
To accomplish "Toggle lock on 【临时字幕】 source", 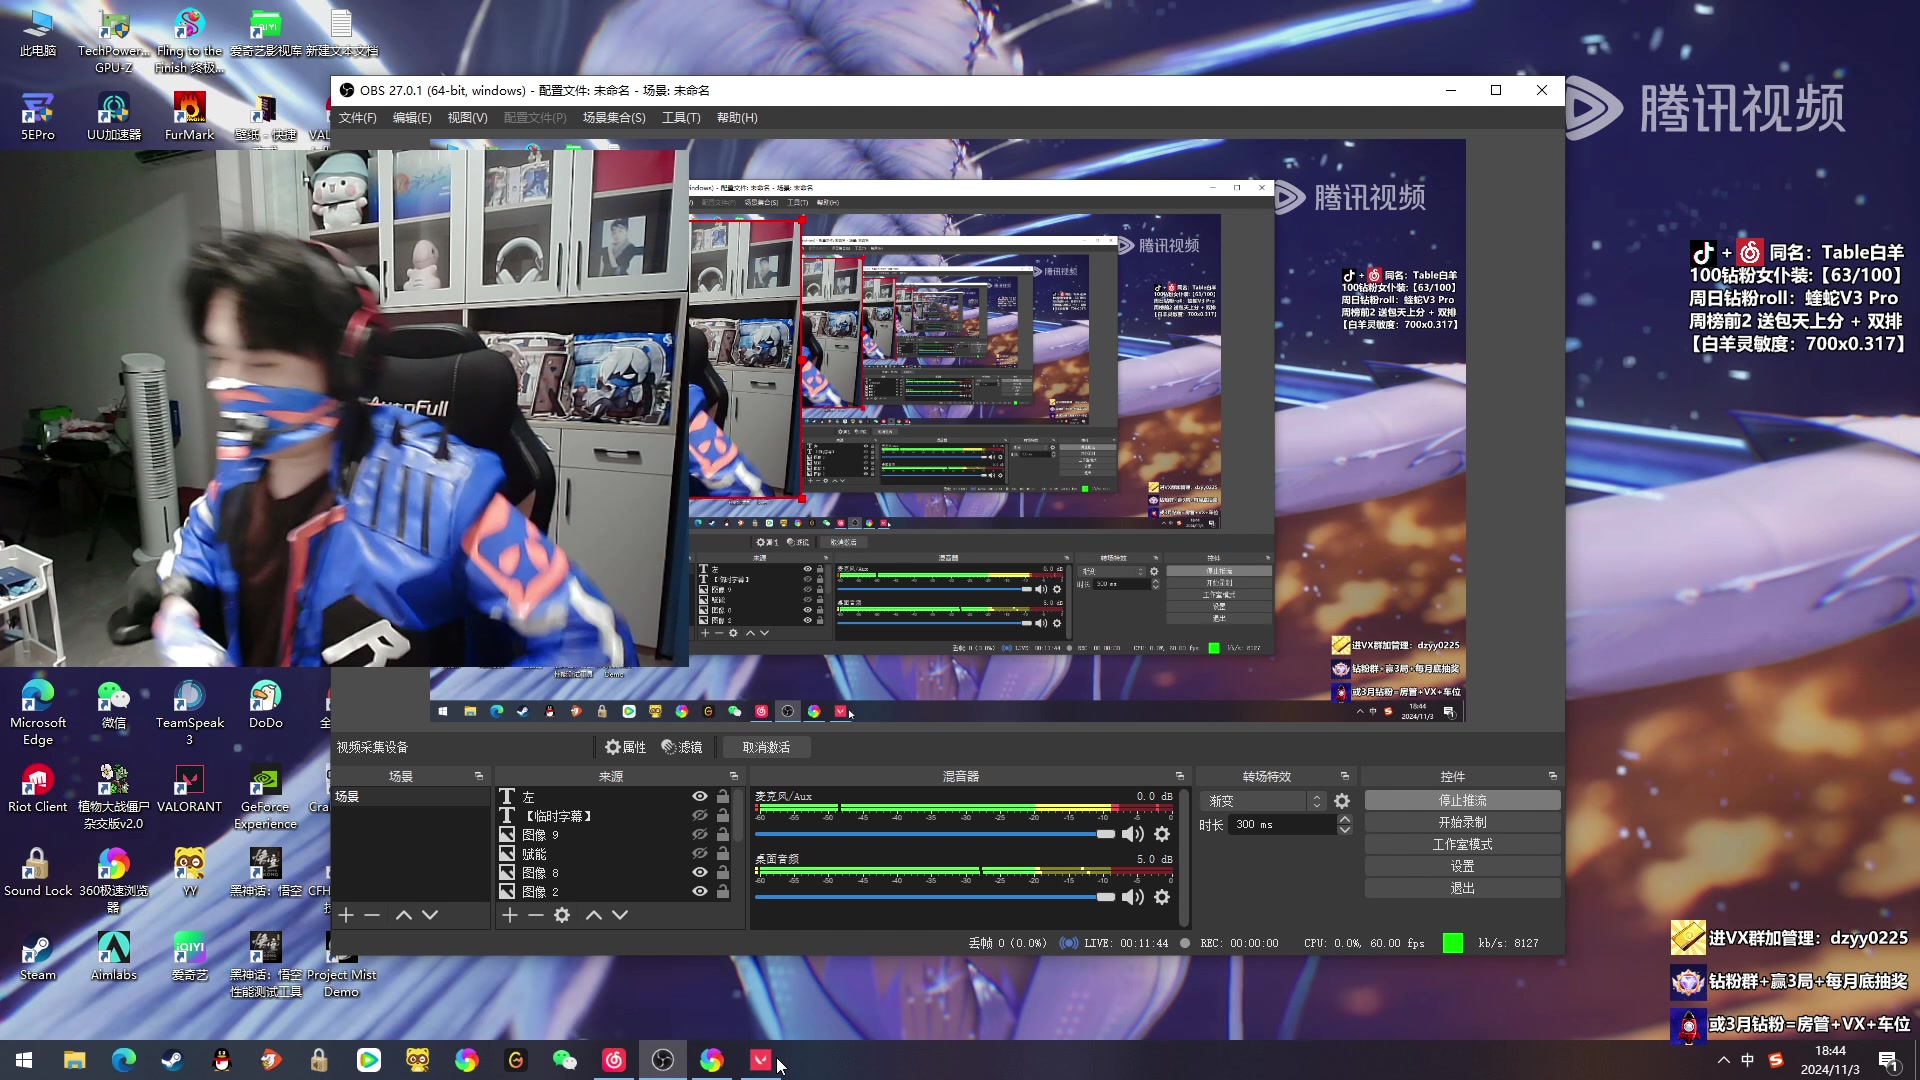I will pos(723,816).
